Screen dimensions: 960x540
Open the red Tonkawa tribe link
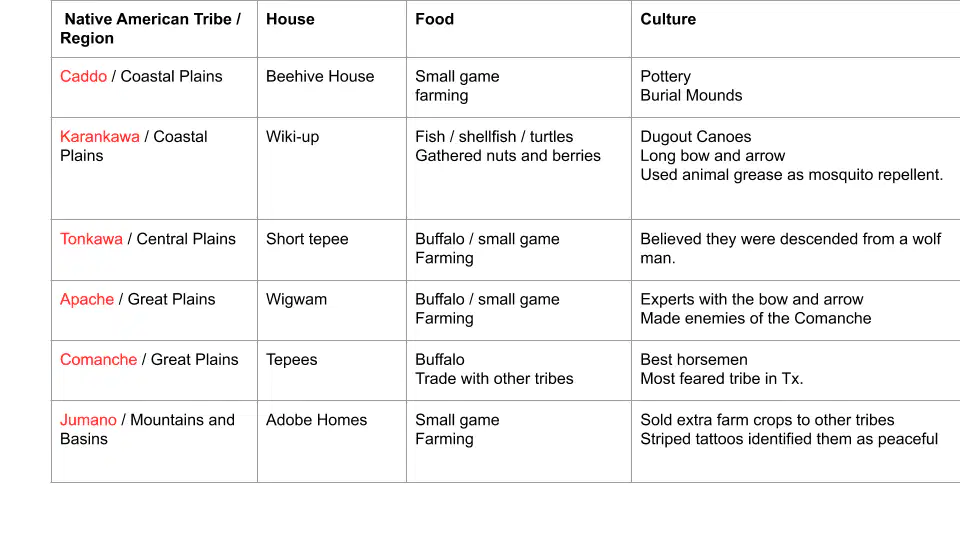coord(91,239)
